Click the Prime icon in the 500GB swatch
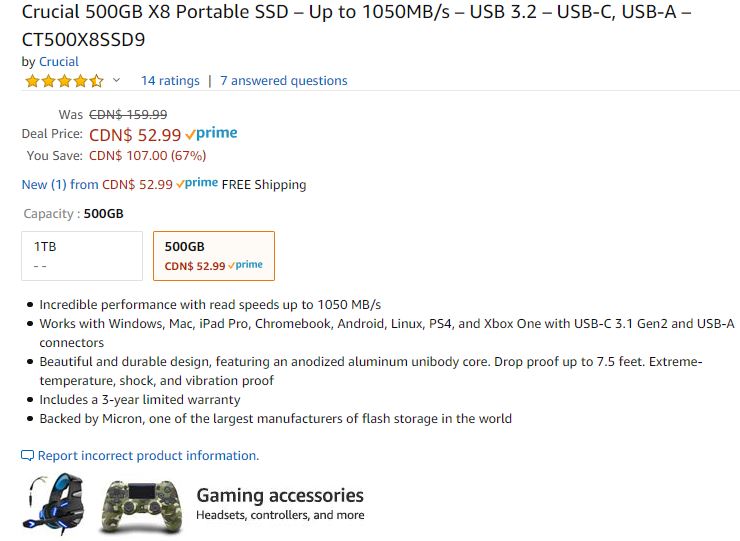Viewport: 740px width, 541px height. pyautogui.click(x=246, y=266)
